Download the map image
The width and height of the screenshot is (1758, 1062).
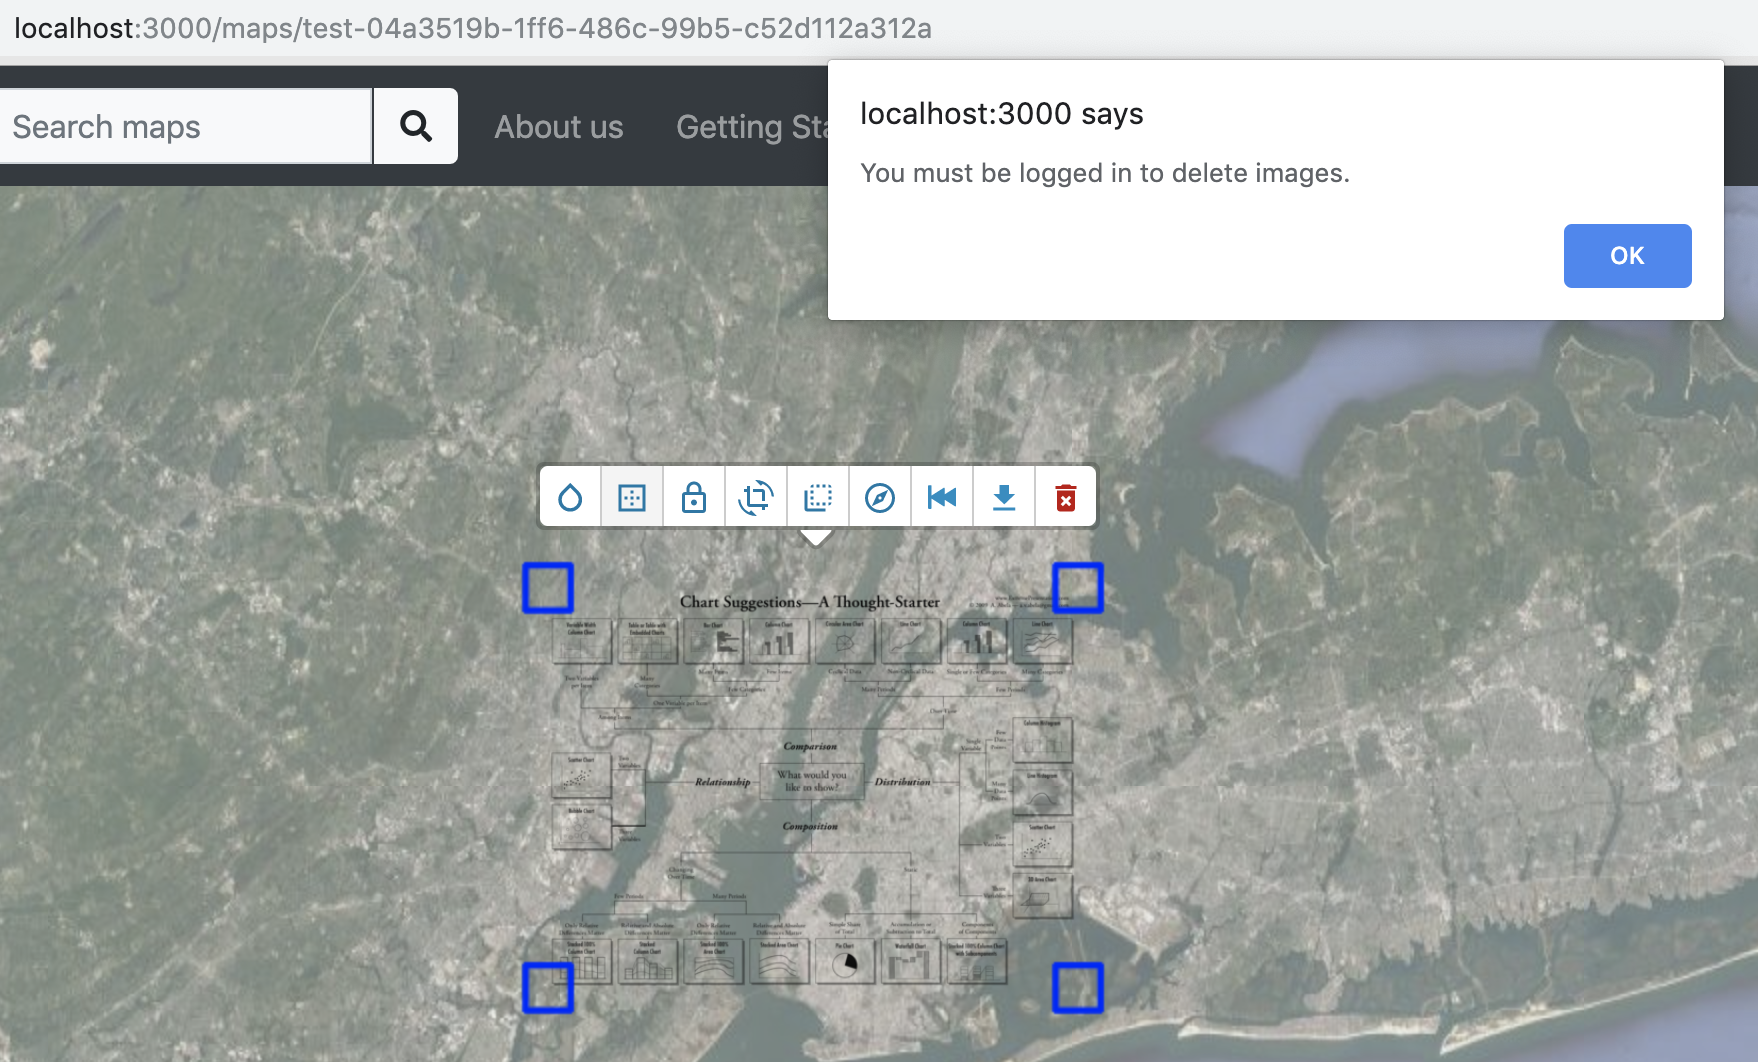(1004, 496)
